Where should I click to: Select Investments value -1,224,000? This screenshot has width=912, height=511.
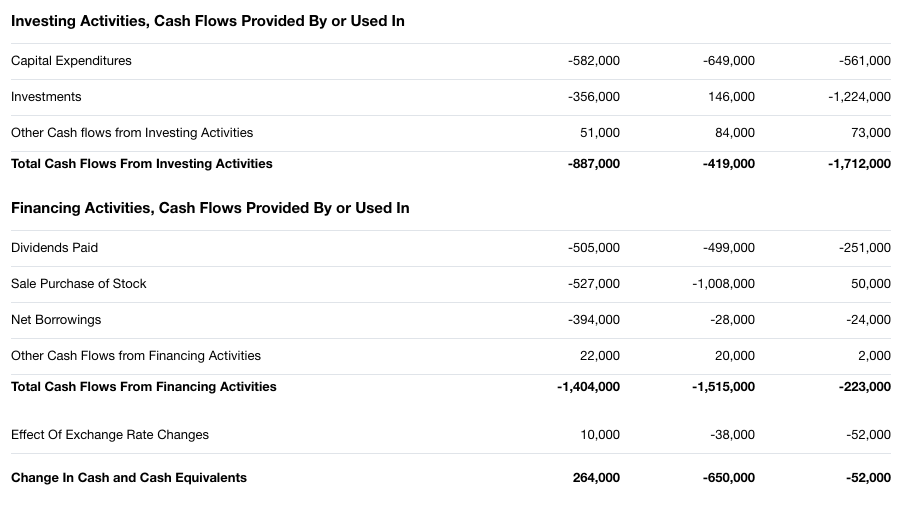pos(859,97)
